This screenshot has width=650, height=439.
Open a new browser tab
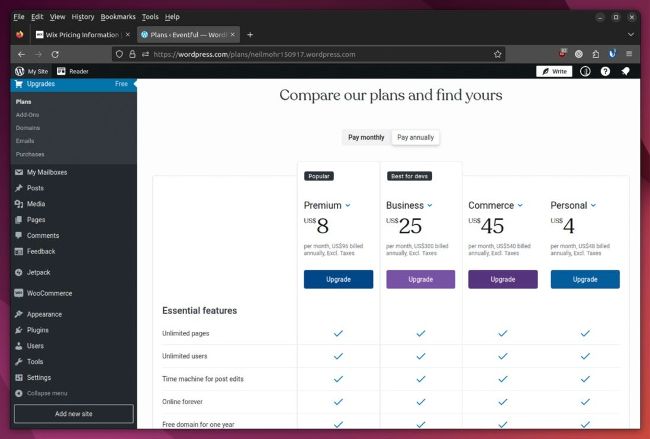[x=250, y=34]
